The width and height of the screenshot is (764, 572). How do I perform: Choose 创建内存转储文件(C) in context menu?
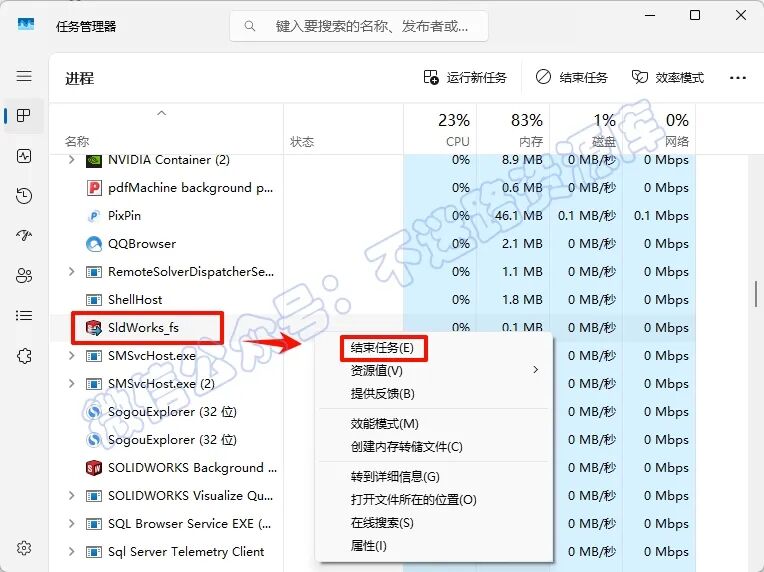point(406,447)
